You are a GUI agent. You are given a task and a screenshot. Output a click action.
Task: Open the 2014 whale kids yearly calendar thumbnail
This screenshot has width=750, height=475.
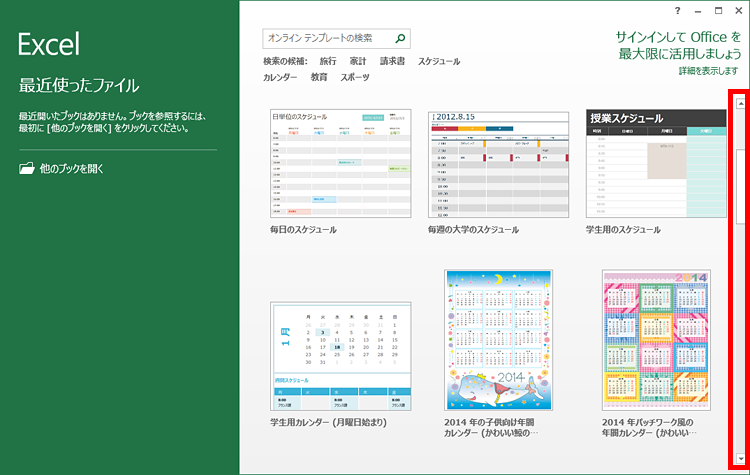(x=498, y=340)
